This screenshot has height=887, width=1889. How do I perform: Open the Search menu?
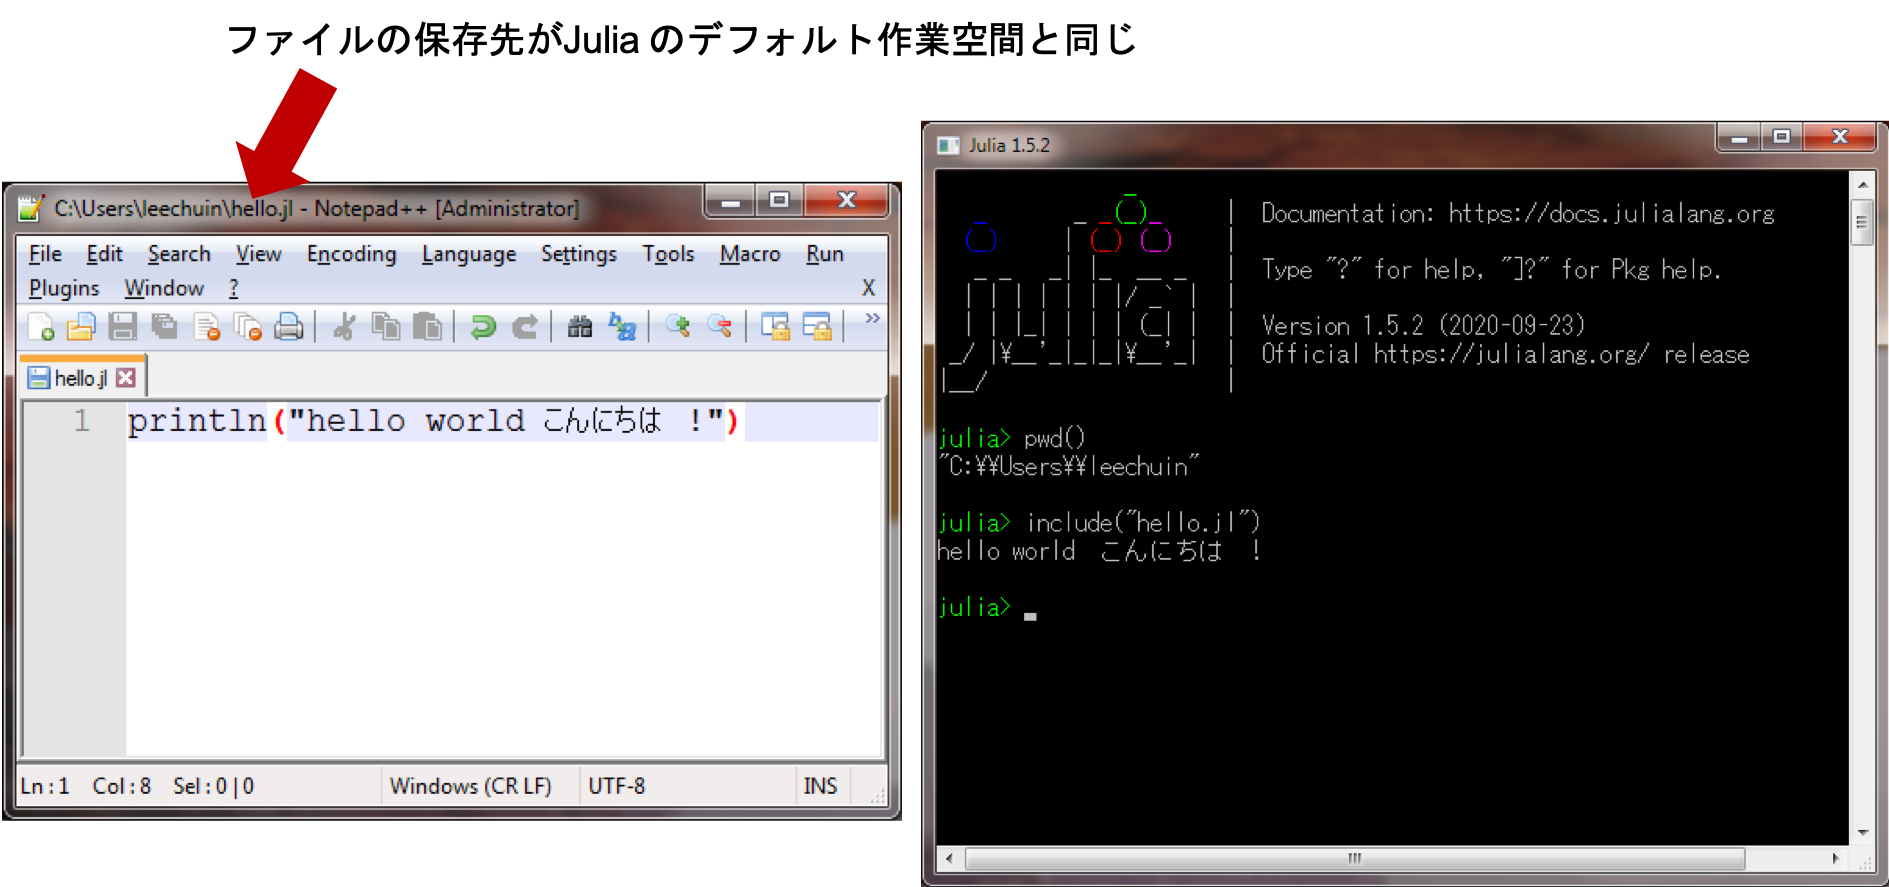pyautogui.click(x=179, y=254)
